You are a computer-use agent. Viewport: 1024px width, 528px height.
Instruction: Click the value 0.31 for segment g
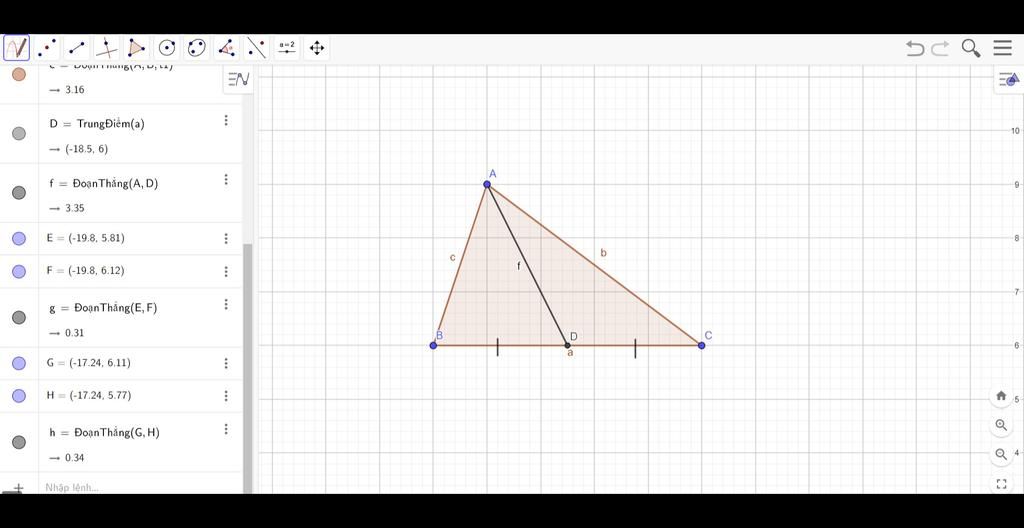[75, 333]
